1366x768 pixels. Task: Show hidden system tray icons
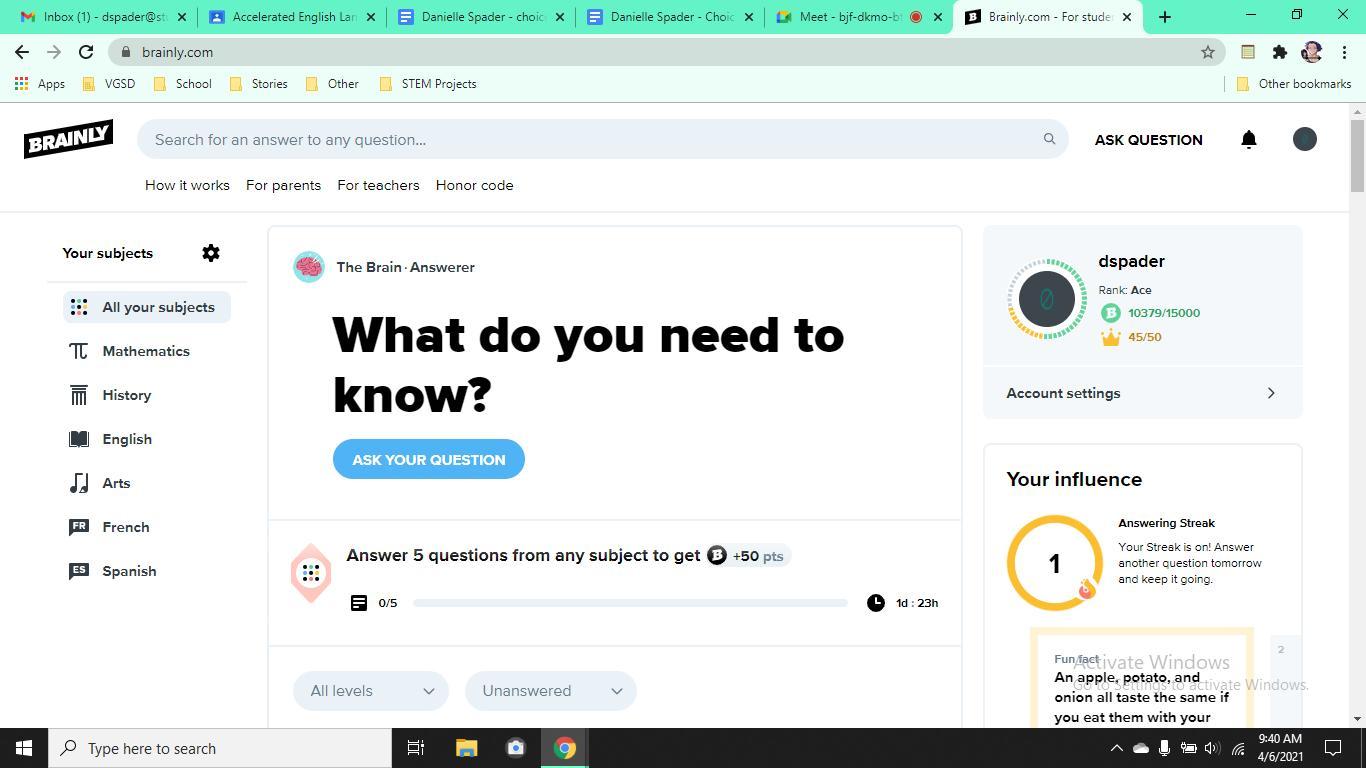click(x=1116, y=748)
